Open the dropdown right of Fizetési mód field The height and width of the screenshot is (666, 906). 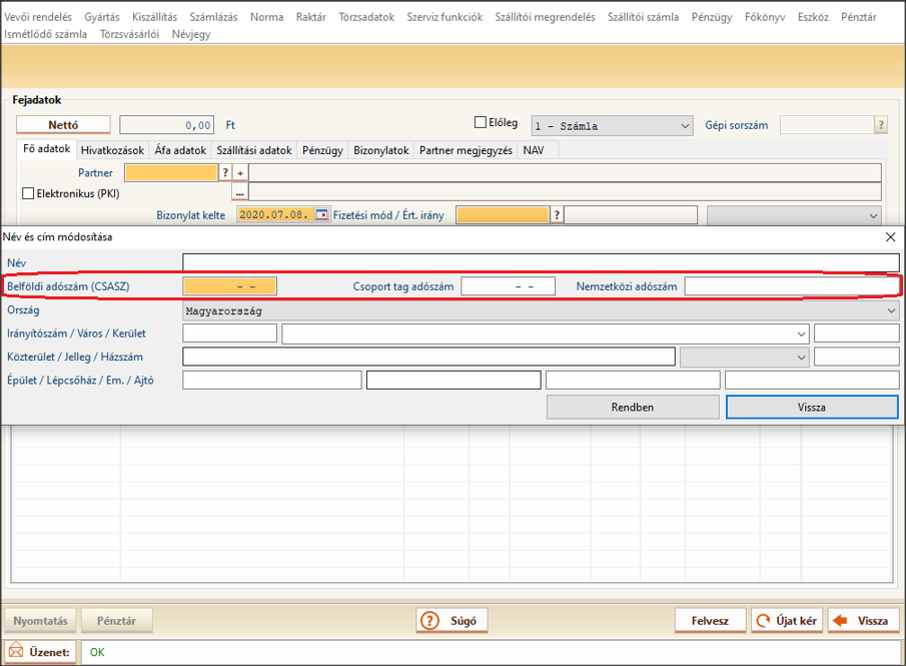pos(794,215)
